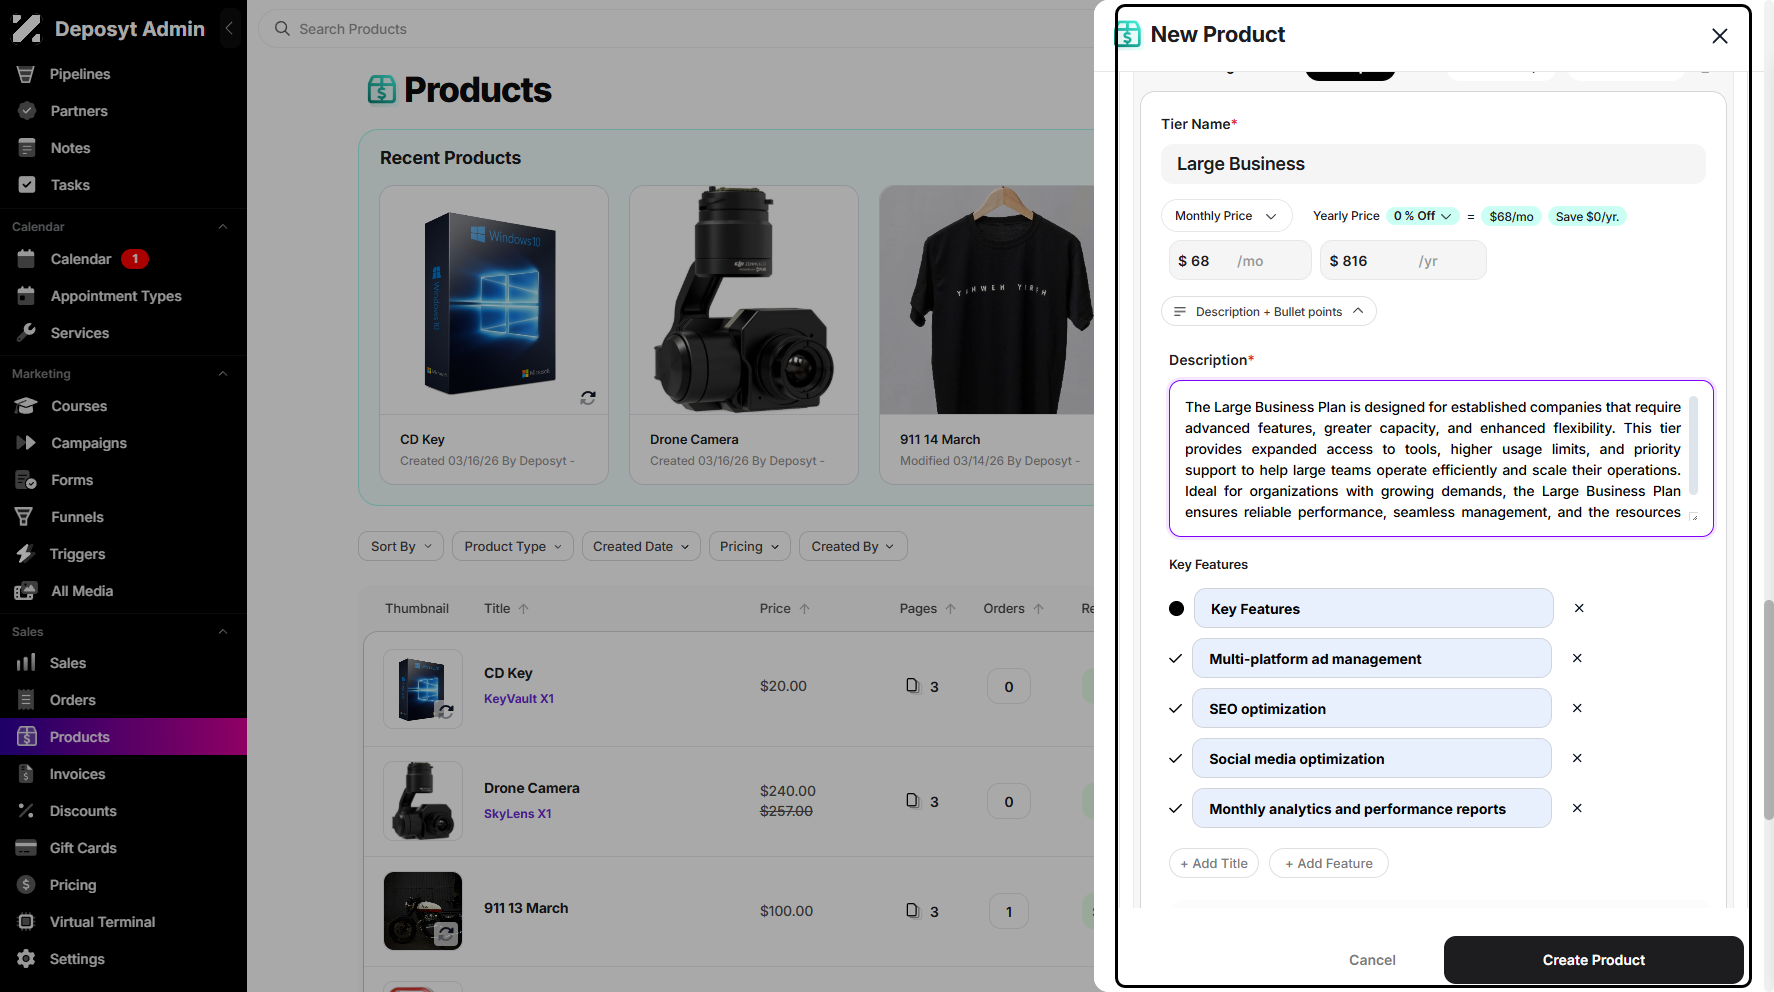This screenshot has height=992, width=1774.
Task: Open Settings from sidebar
Action: click(77, 959)
